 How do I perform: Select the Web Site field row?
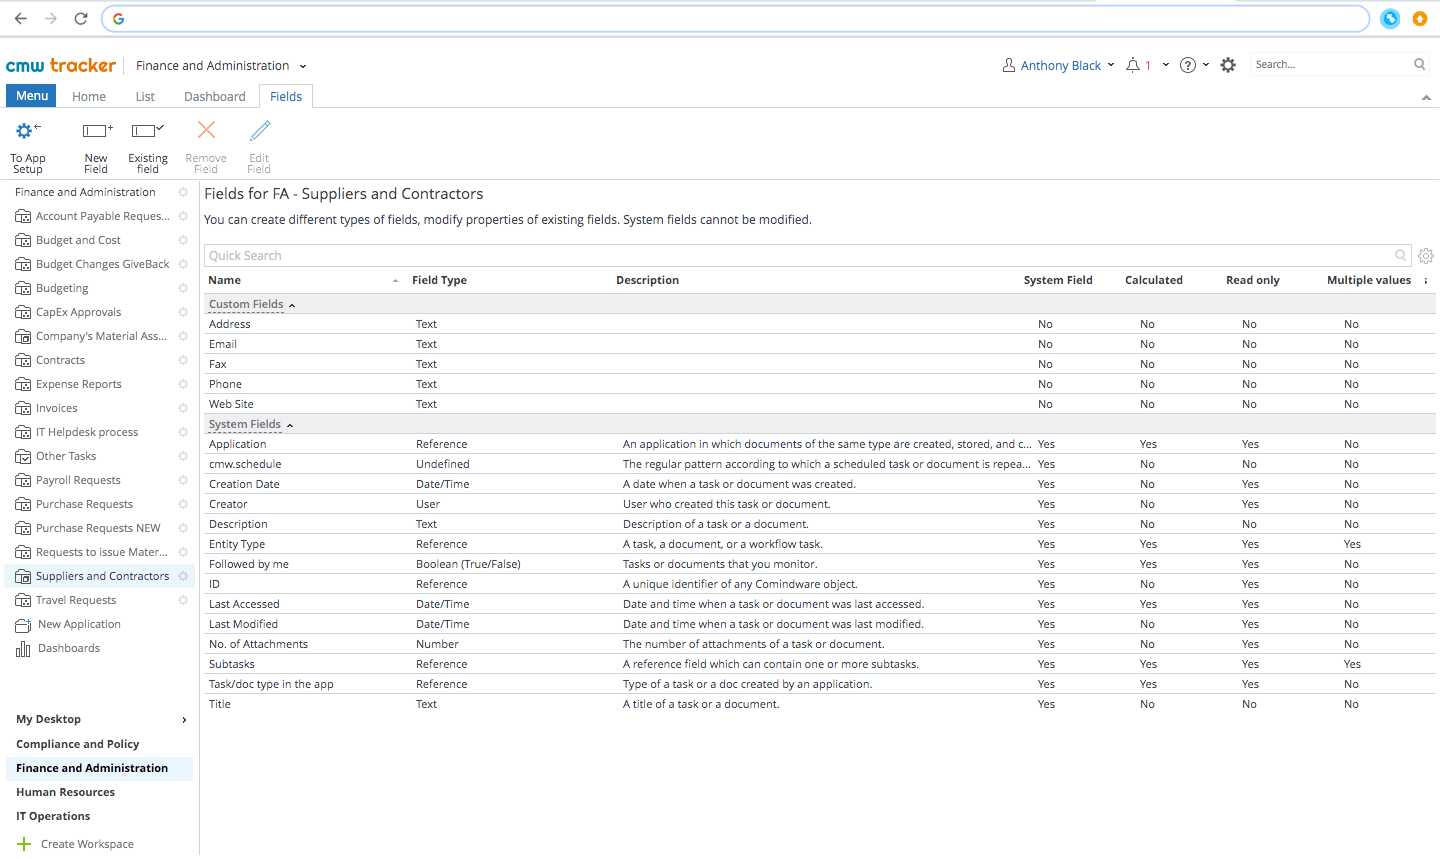(820, 404)
